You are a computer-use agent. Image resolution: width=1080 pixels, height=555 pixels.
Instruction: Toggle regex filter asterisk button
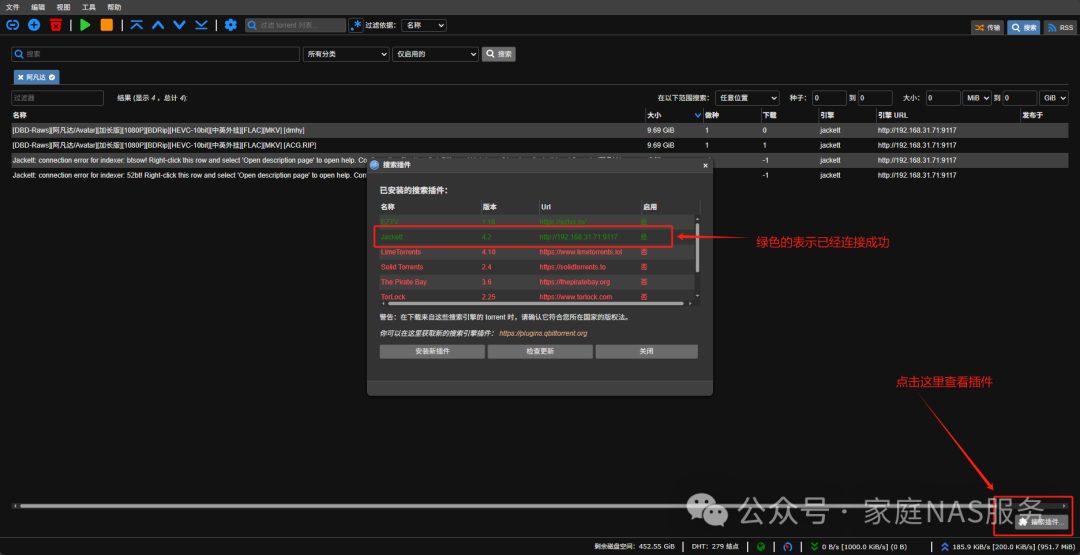click(x=356, y=25)
